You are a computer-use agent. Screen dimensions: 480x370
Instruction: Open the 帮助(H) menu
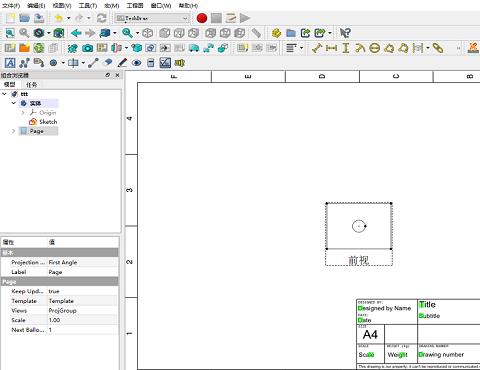[188, 5]
